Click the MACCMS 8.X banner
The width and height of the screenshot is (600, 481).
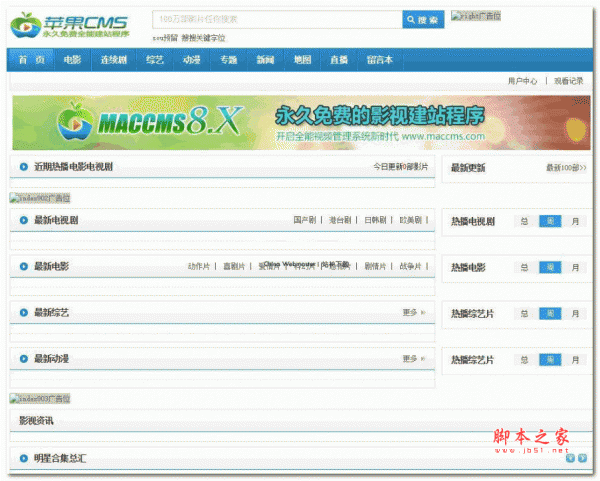(x=301, y=122)
